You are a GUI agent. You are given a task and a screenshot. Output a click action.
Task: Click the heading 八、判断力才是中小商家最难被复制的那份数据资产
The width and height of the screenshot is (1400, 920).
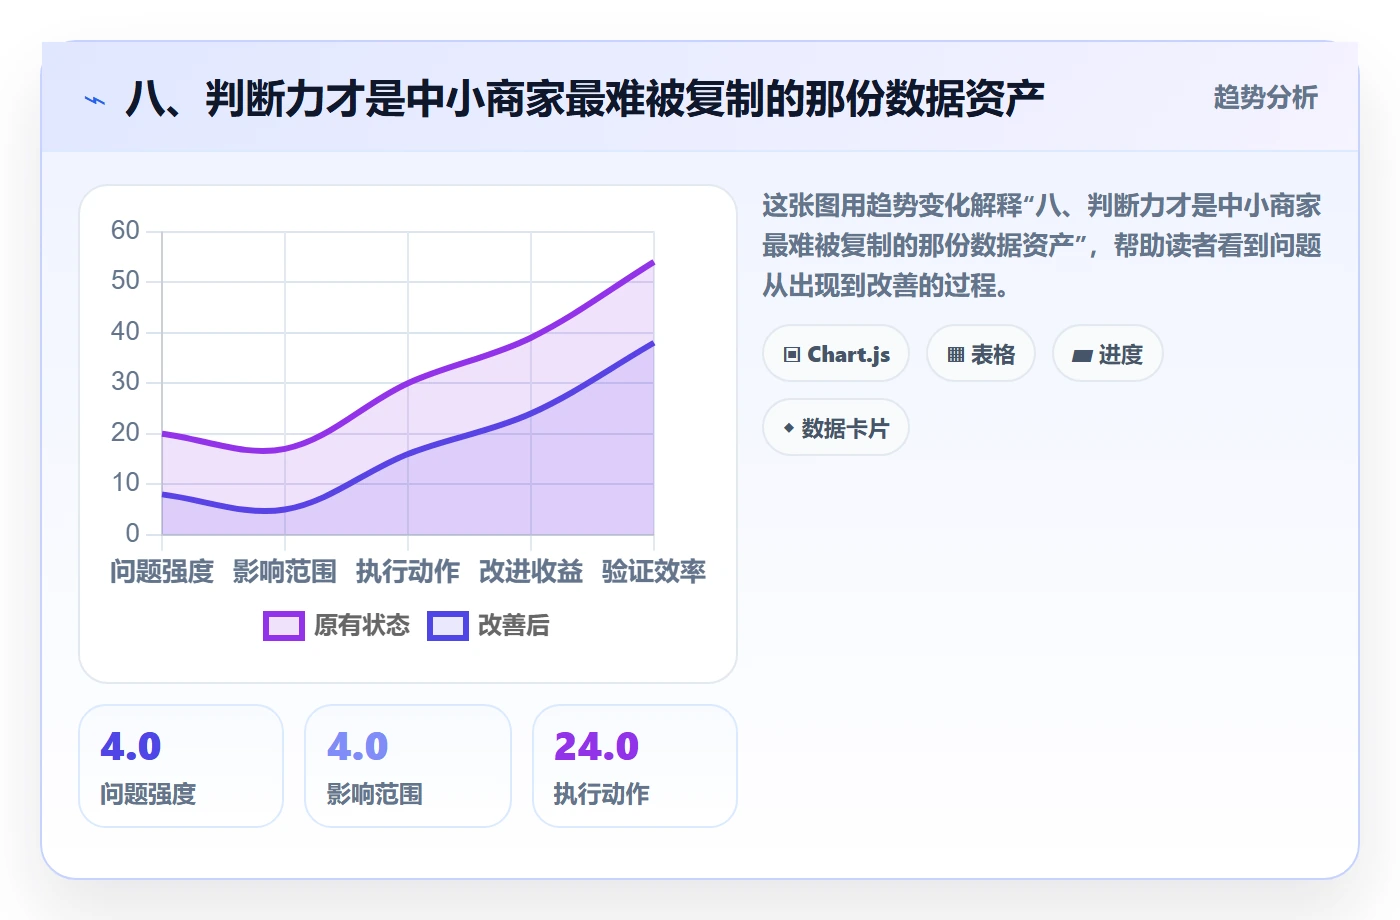coord(585,99)
